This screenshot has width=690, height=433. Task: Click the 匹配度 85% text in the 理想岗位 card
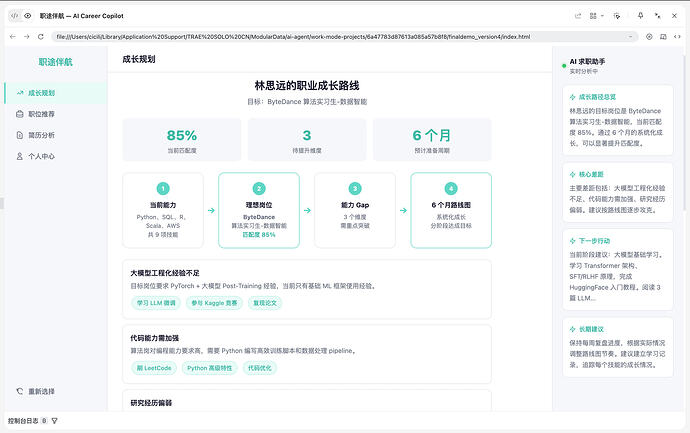coord(259,235)
